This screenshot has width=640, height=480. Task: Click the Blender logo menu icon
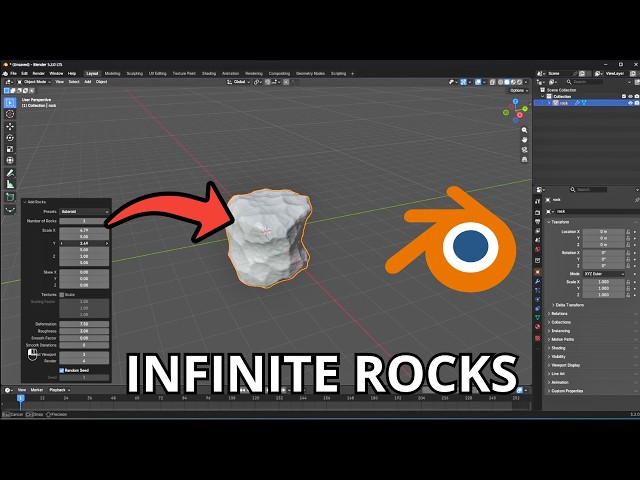[x=5, y=73]
